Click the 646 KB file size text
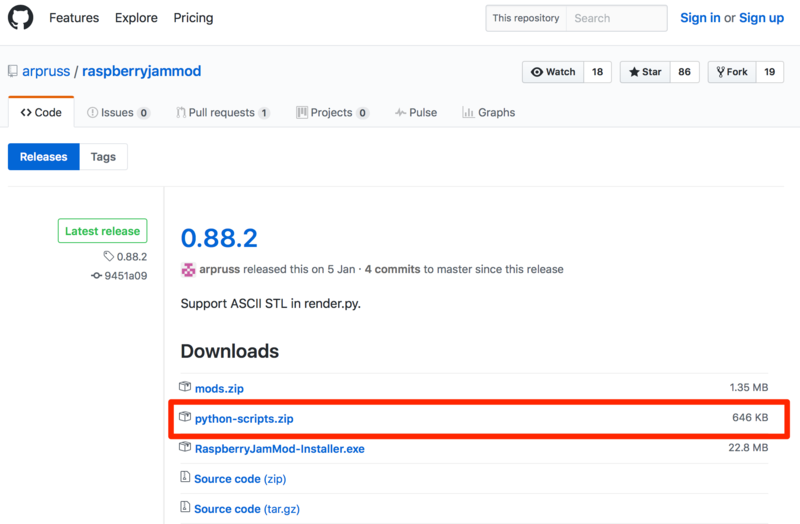Screen dimensions: 800x524 (750, 417)
